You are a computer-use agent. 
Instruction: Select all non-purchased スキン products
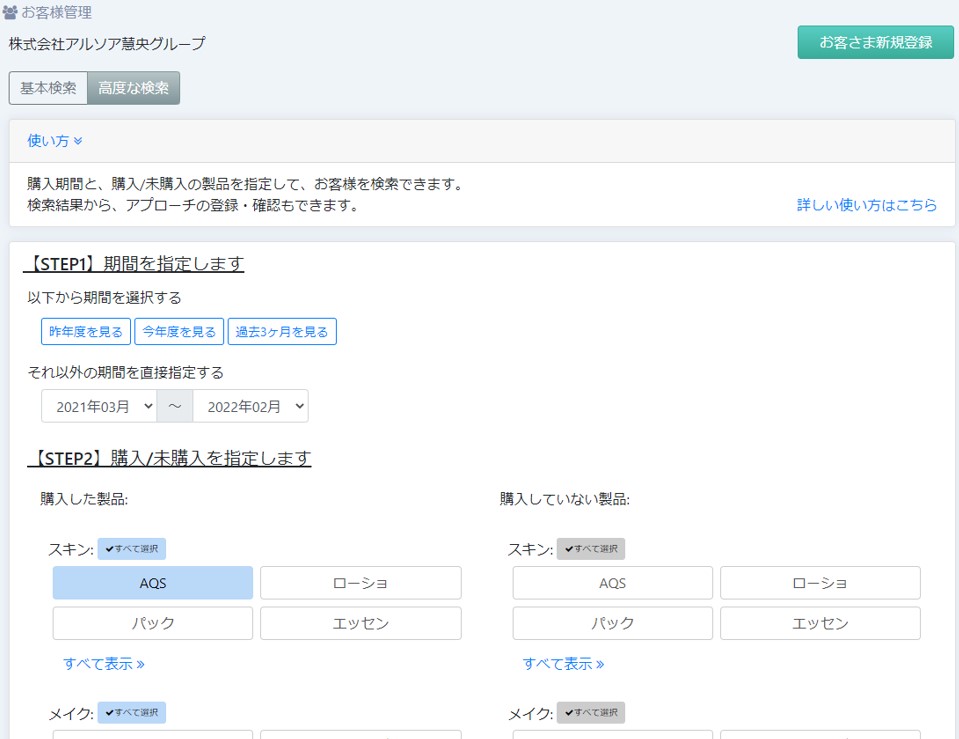[x=591, y=549]
